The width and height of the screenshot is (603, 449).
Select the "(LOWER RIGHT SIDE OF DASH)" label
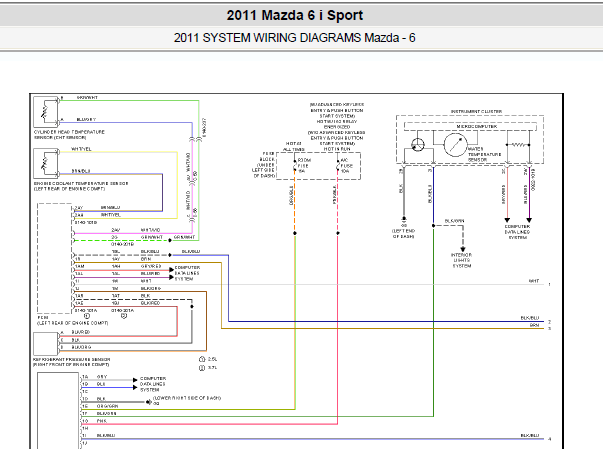(x=187, y=398)
